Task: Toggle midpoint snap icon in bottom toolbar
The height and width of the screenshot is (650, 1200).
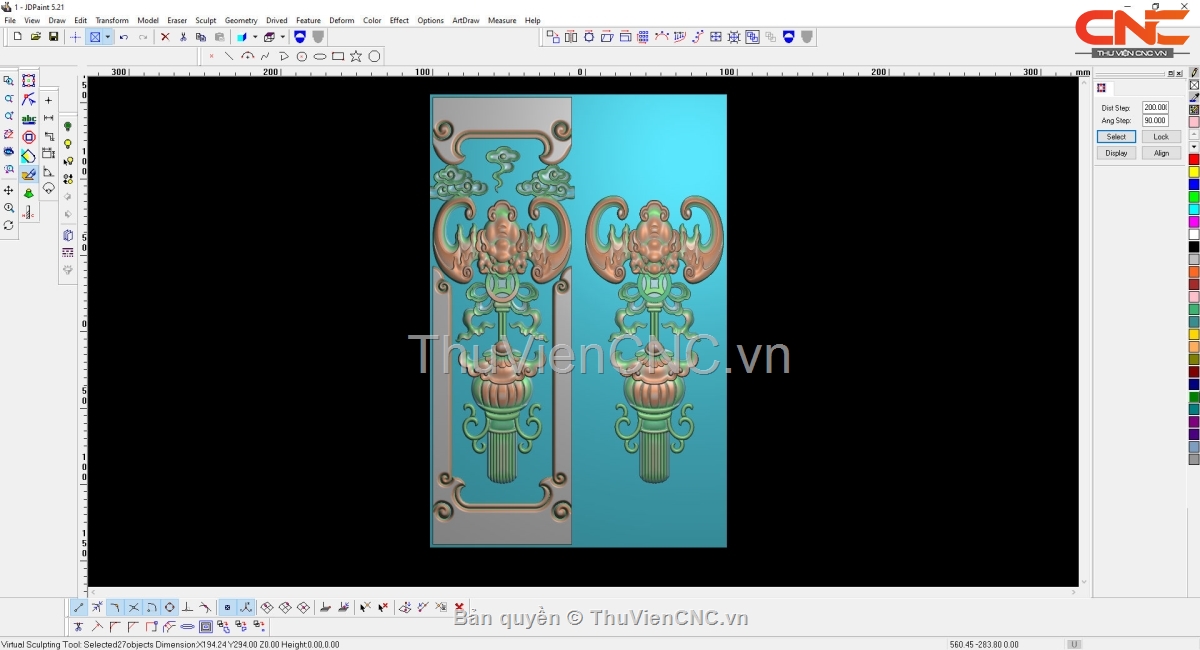Action: pyautogui.click(x=97, y=607)
